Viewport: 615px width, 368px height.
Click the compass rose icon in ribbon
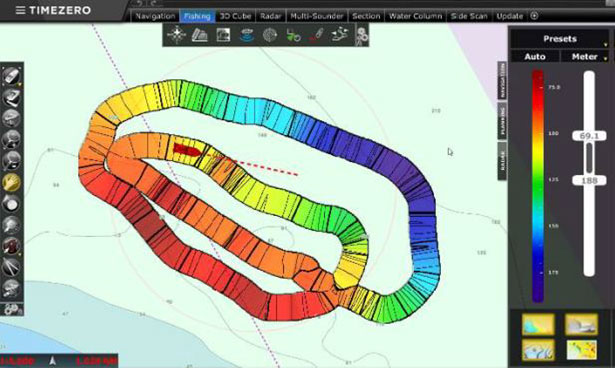pos(176,35)
